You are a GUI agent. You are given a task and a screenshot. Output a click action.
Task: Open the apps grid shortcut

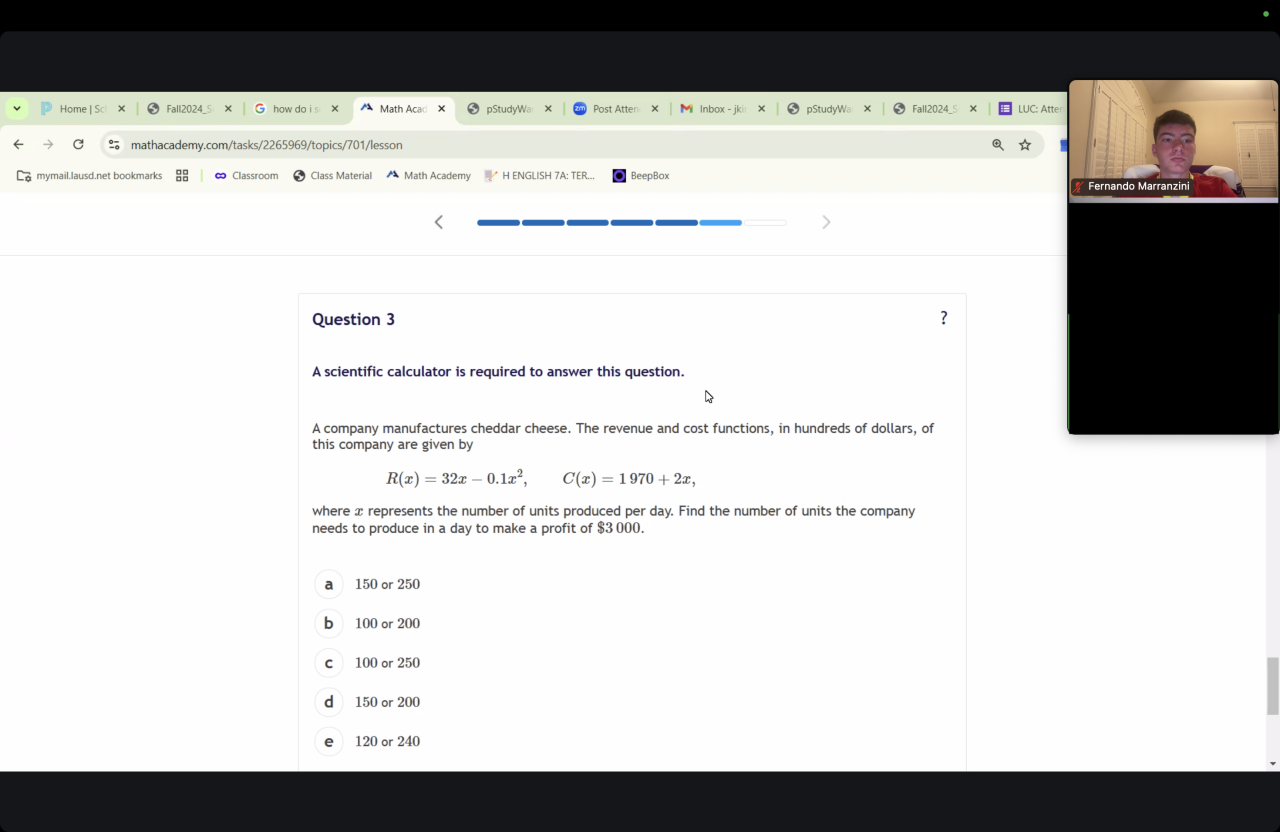tap(182, 176)
